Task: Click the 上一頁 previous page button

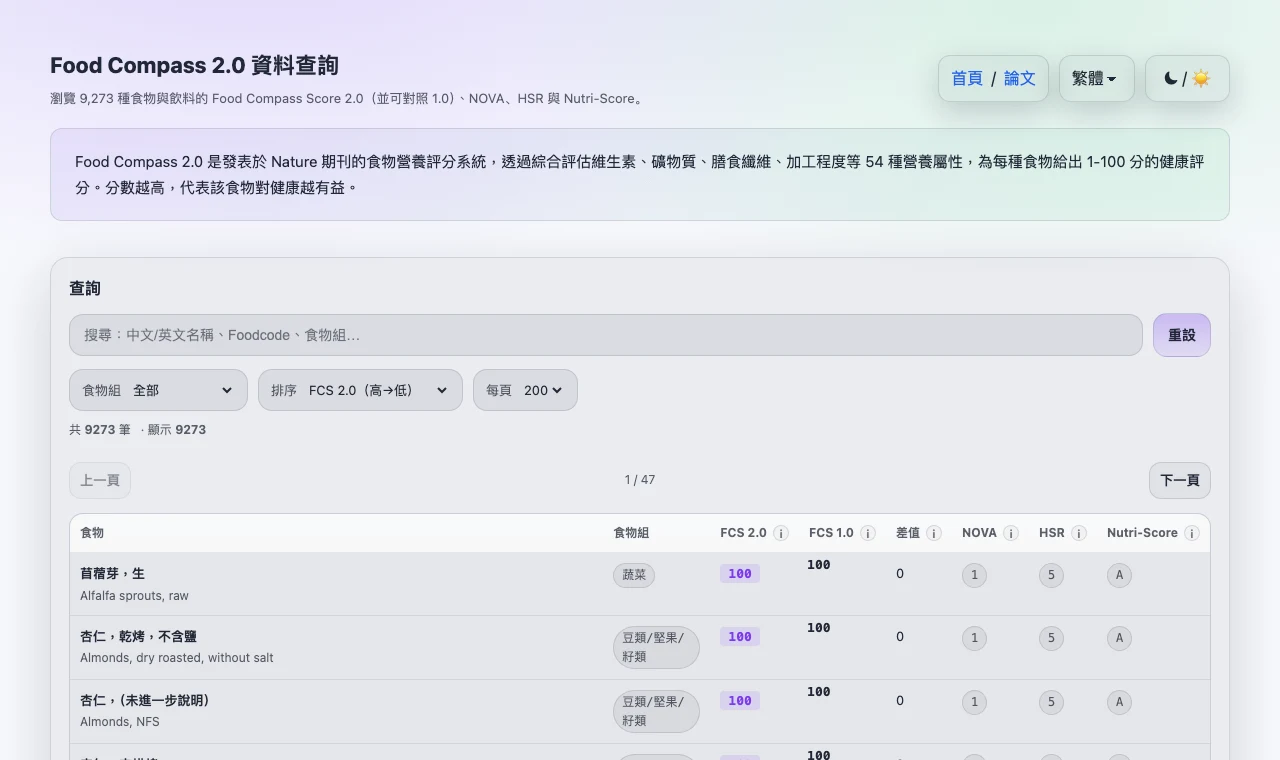Action: coord(100,480)
